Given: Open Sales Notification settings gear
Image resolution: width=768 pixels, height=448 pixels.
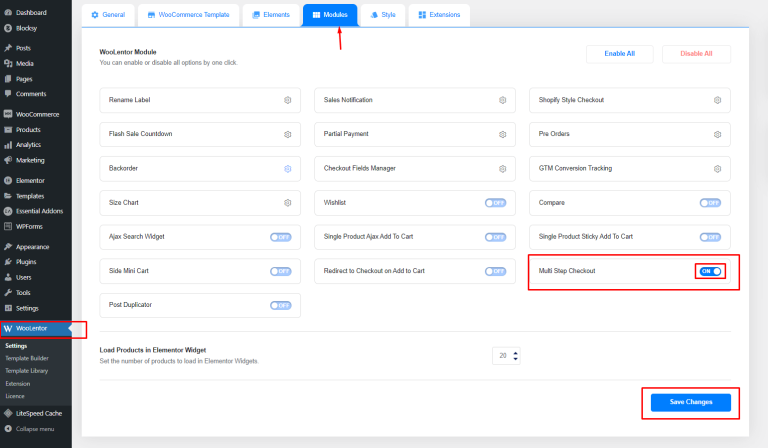Looking at the screenshot, I should tap(503, 100).
